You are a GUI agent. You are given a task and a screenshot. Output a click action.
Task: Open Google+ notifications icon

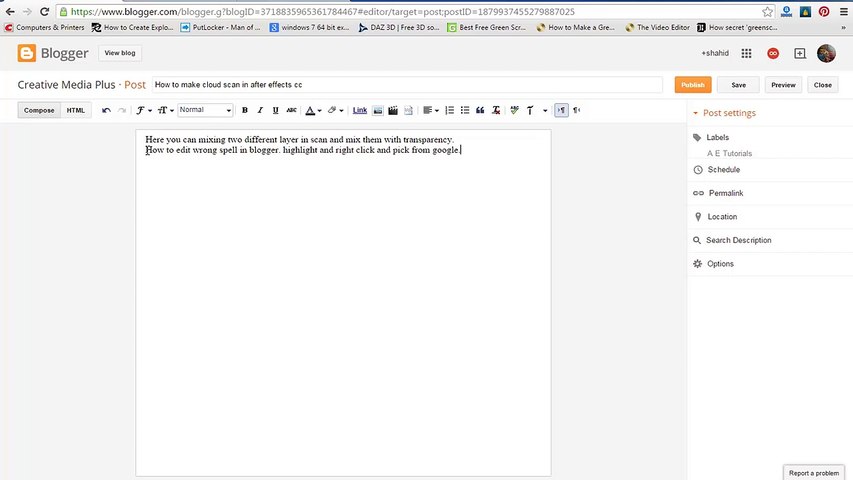(x=772, y=53)
